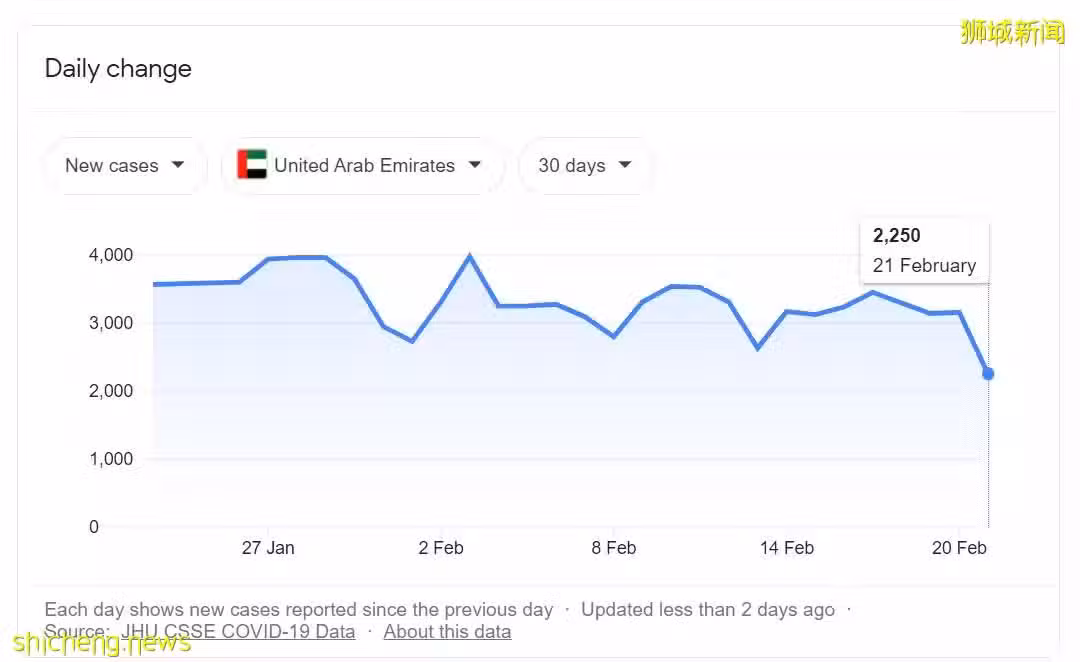Click the 27 Jan axis label
1080x662 pixels.
coord(268,548)
